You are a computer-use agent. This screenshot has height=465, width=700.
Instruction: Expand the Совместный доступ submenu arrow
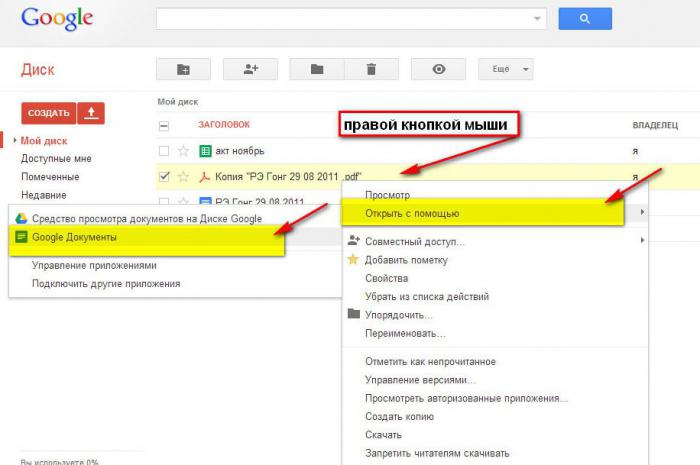point(642,241)
